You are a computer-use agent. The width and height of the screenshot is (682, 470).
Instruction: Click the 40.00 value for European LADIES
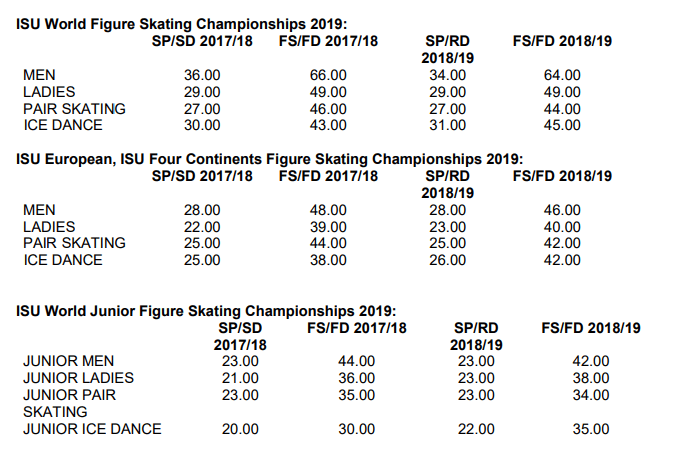coord(561,227)
